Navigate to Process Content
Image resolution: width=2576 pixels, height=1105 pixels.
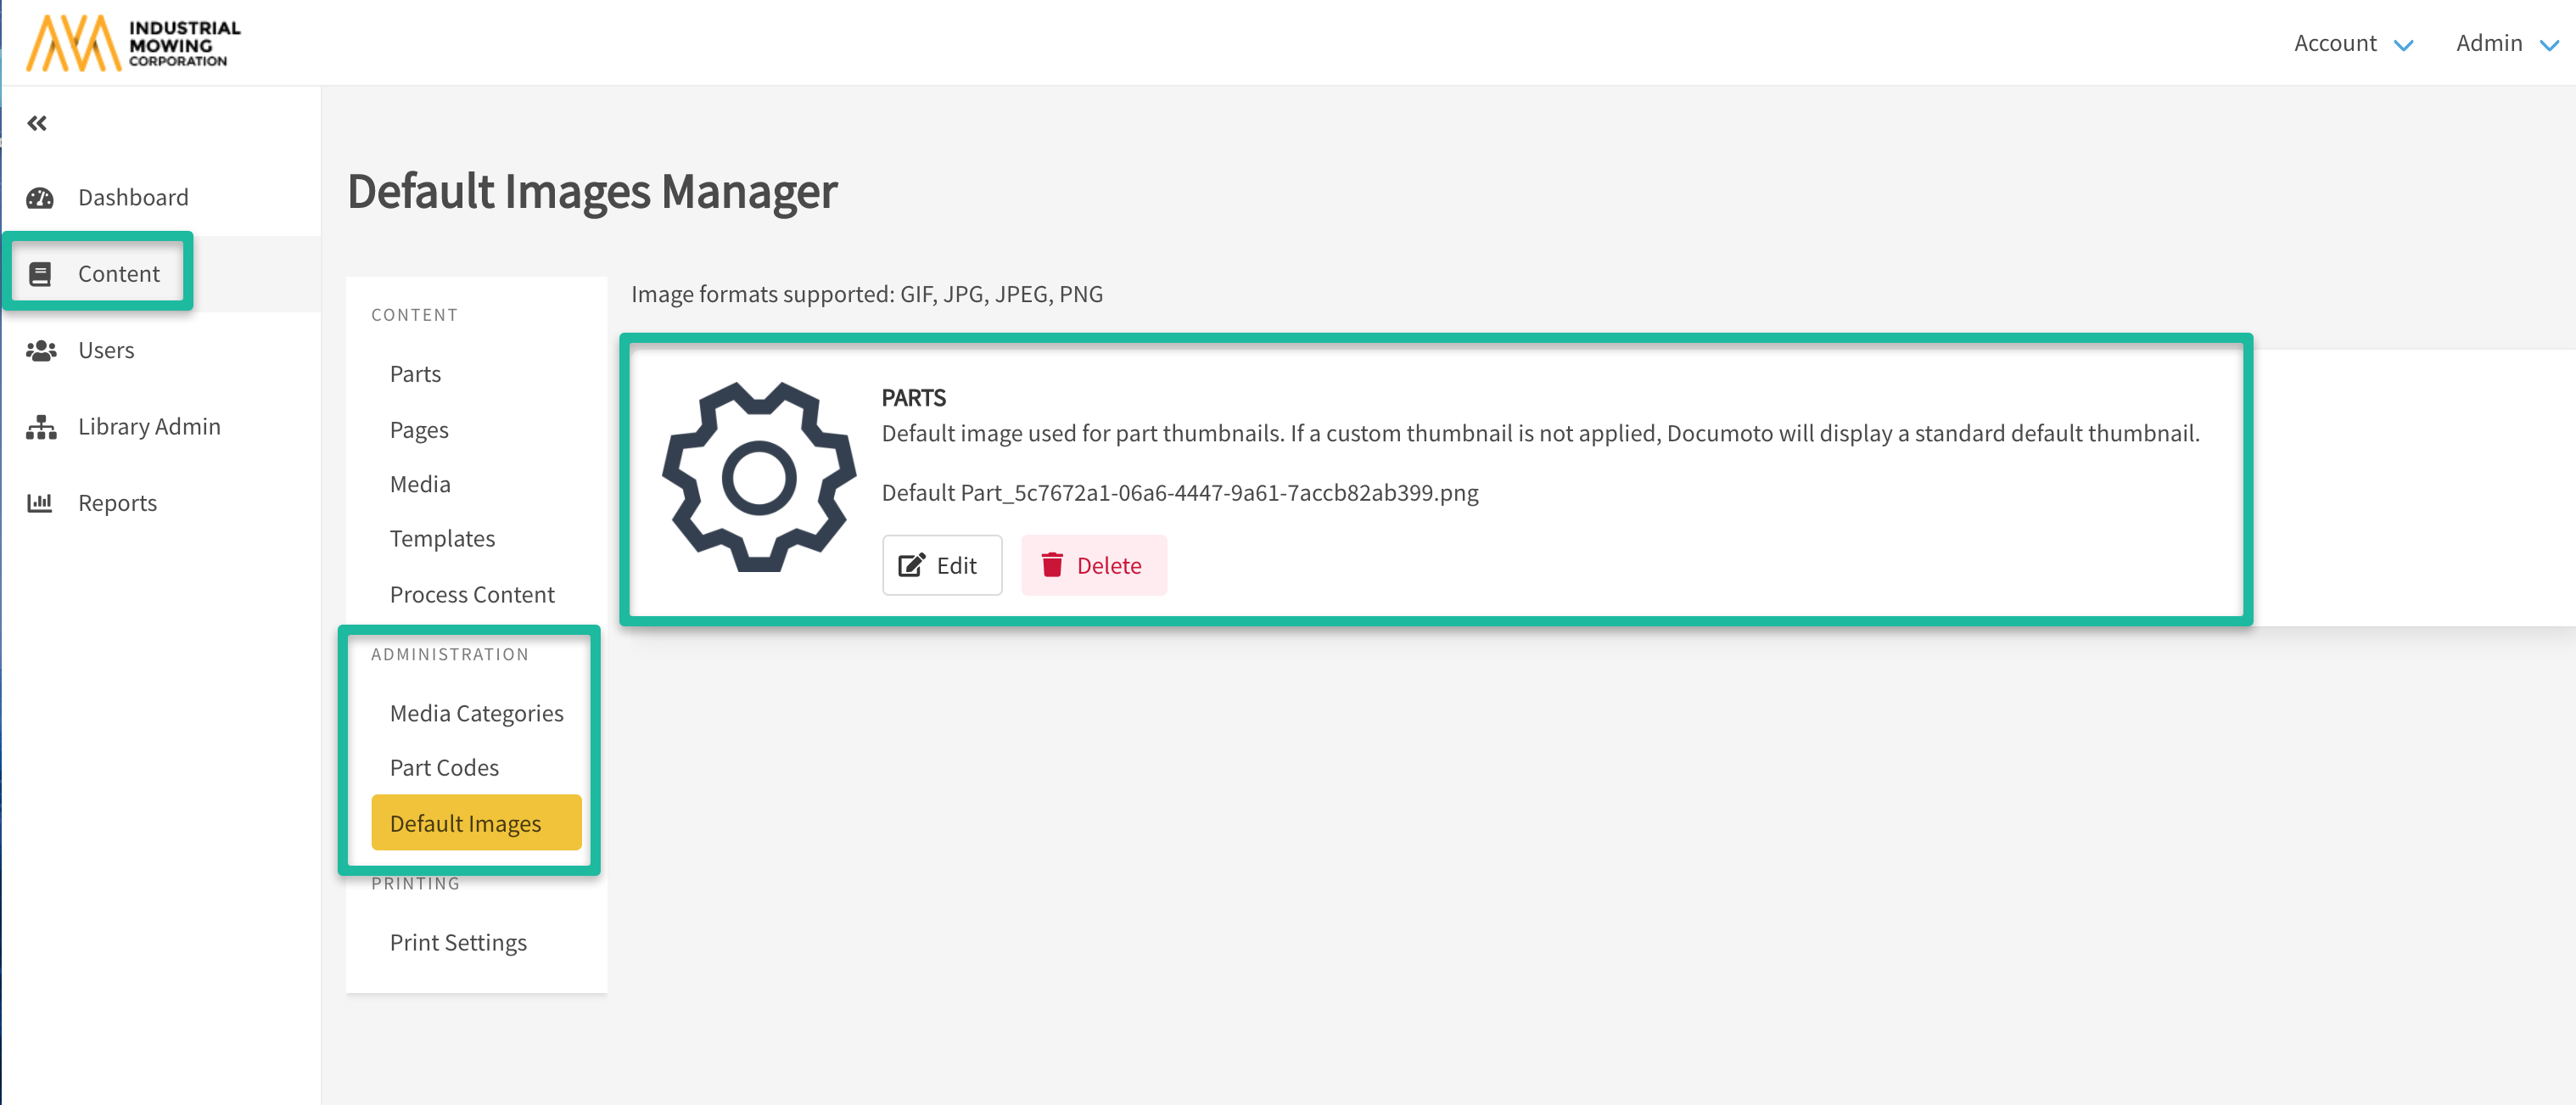[472, 595]
